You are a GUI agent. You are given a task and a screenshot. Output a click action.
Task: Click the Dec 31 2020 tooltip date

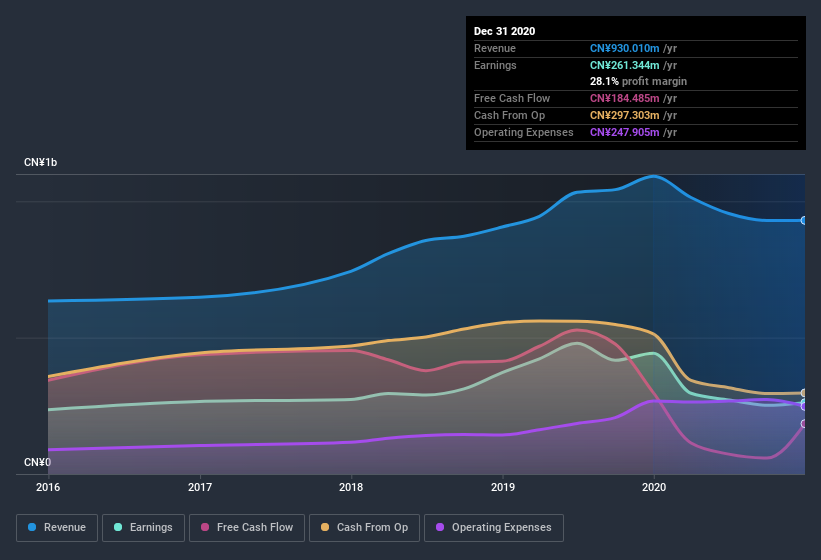click(x=504, y=31)
